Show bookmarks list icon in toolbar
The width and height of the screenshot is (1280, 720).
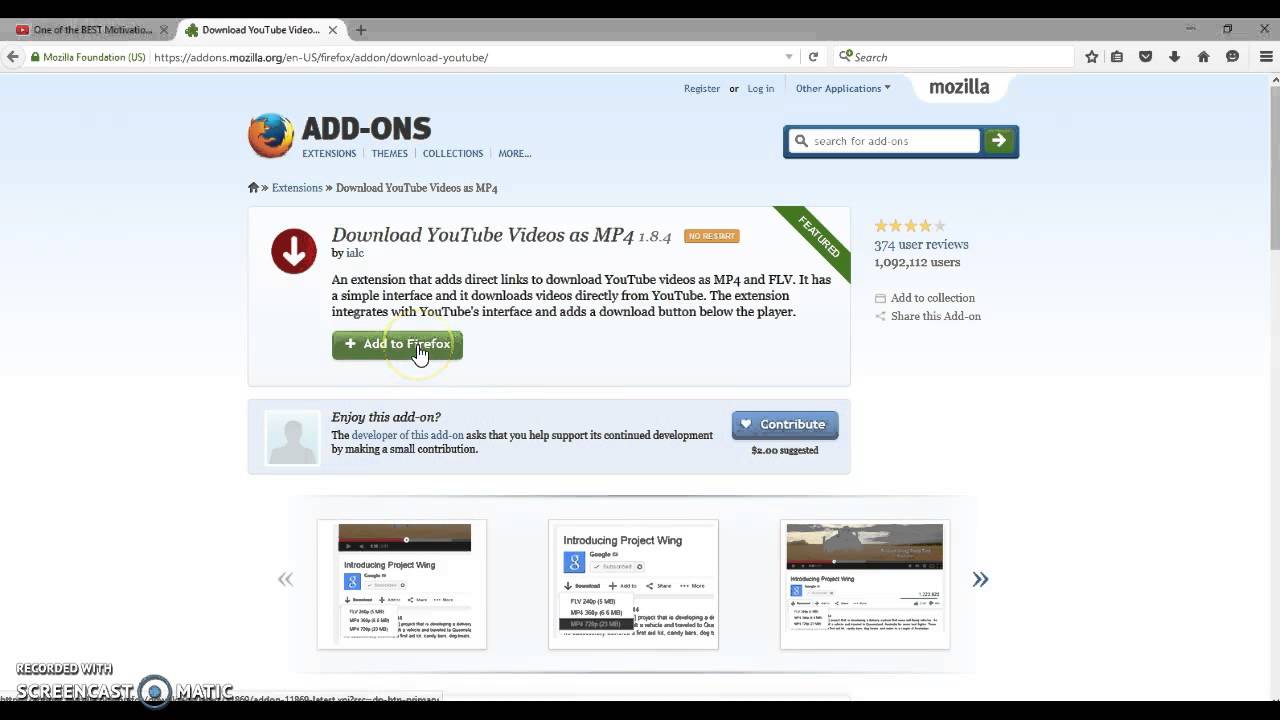tap(1117, 57)
